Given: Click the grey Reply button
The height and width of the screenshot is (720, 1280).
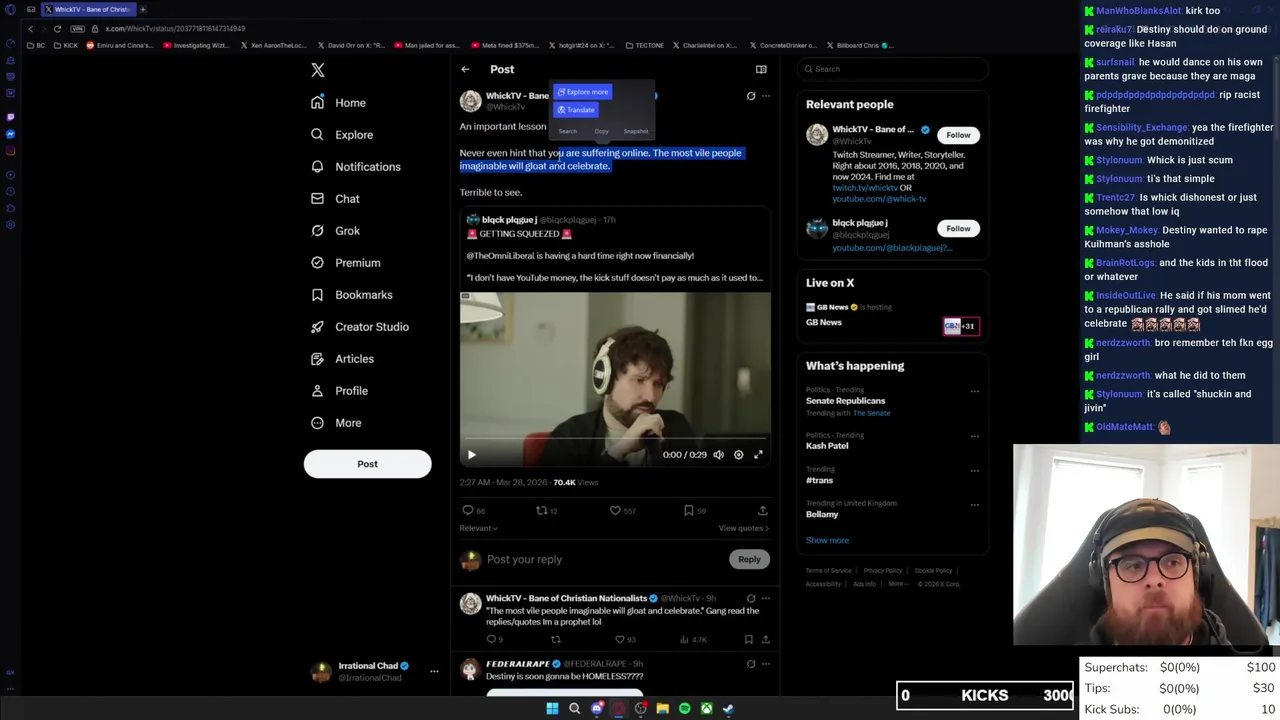Looking at the screenshot, I should (x=749, y=560).
